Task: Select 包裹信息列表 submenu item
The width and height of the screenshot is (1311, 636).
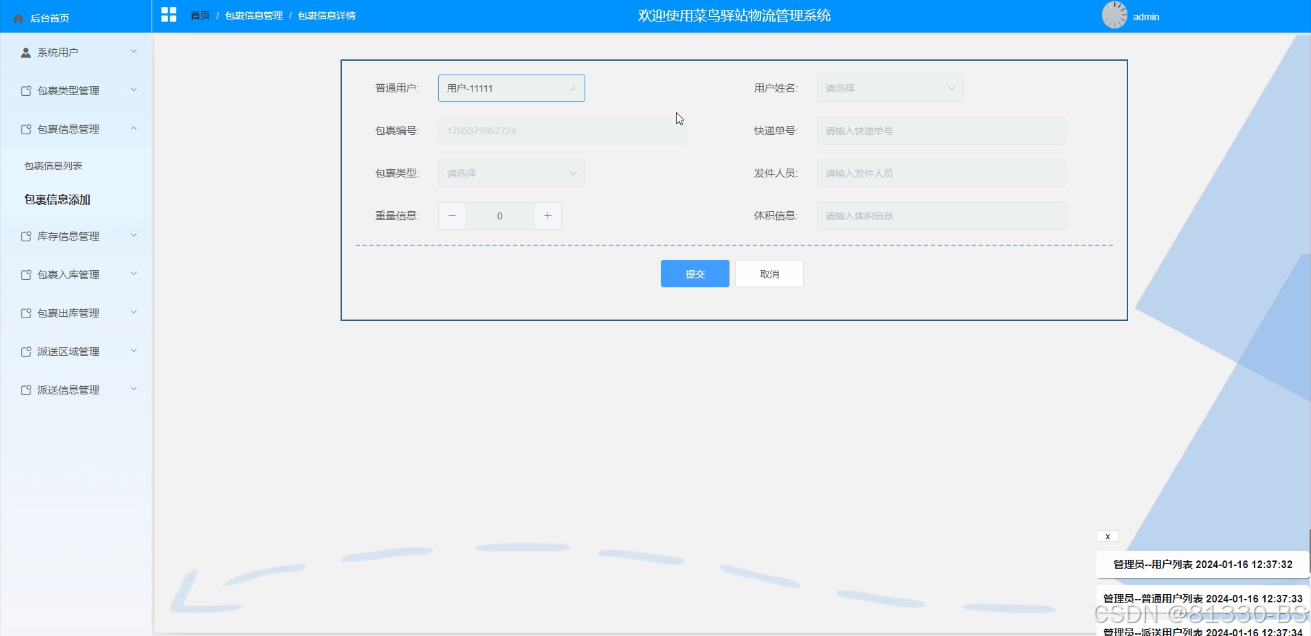Action: pyautogui.click(x=53, y=166)
